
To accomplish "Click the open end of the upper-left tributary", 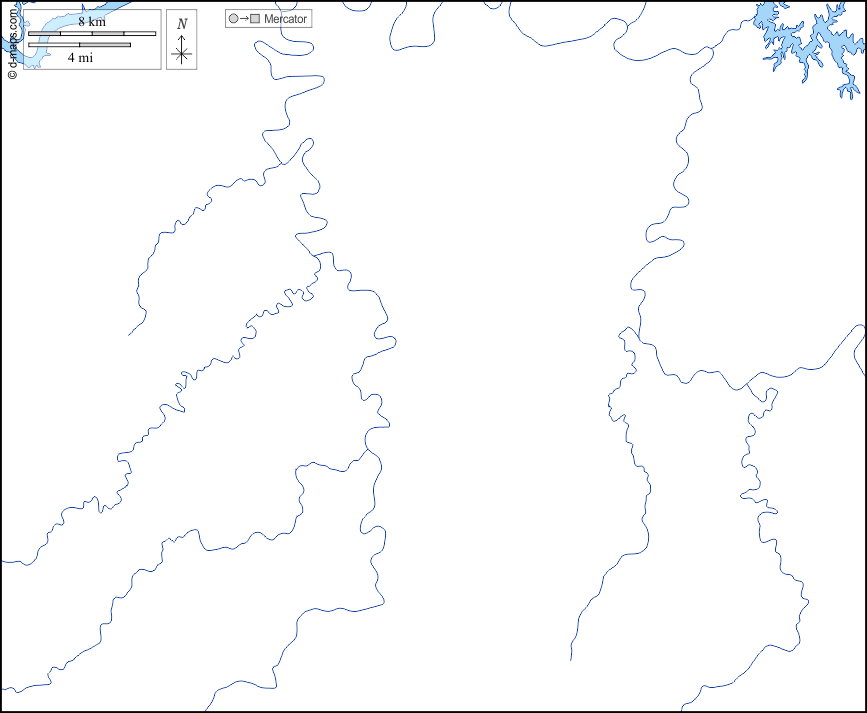I will (129, 334).
